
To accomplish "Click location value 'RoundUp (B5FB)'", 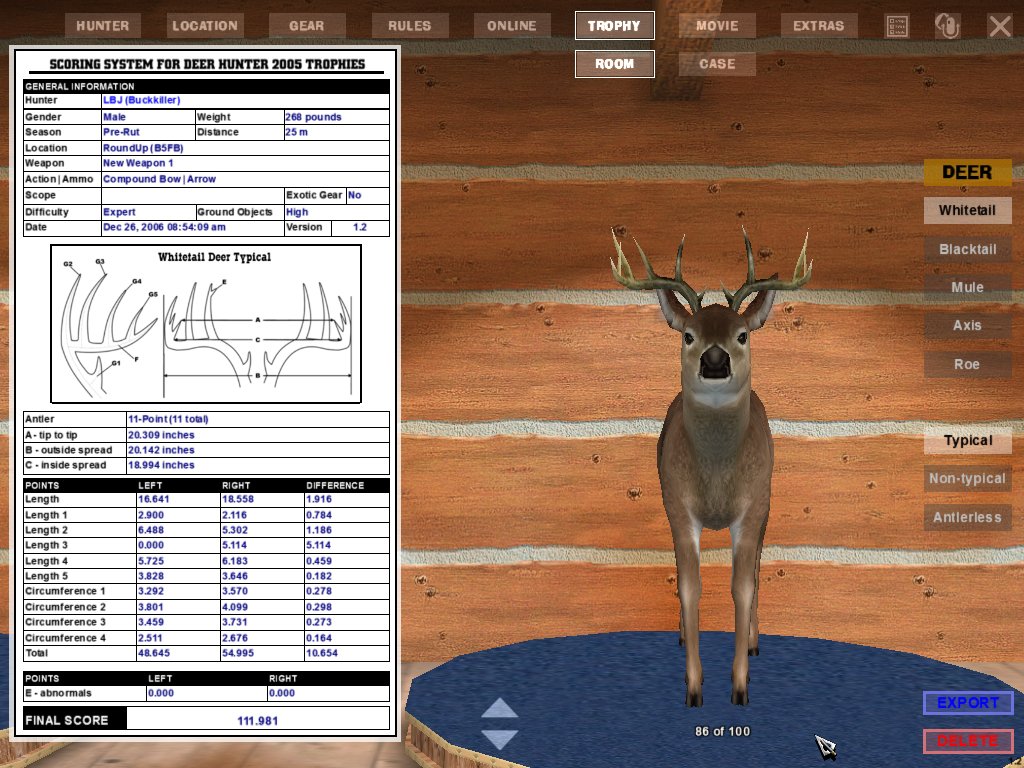I will pos(143,148).
